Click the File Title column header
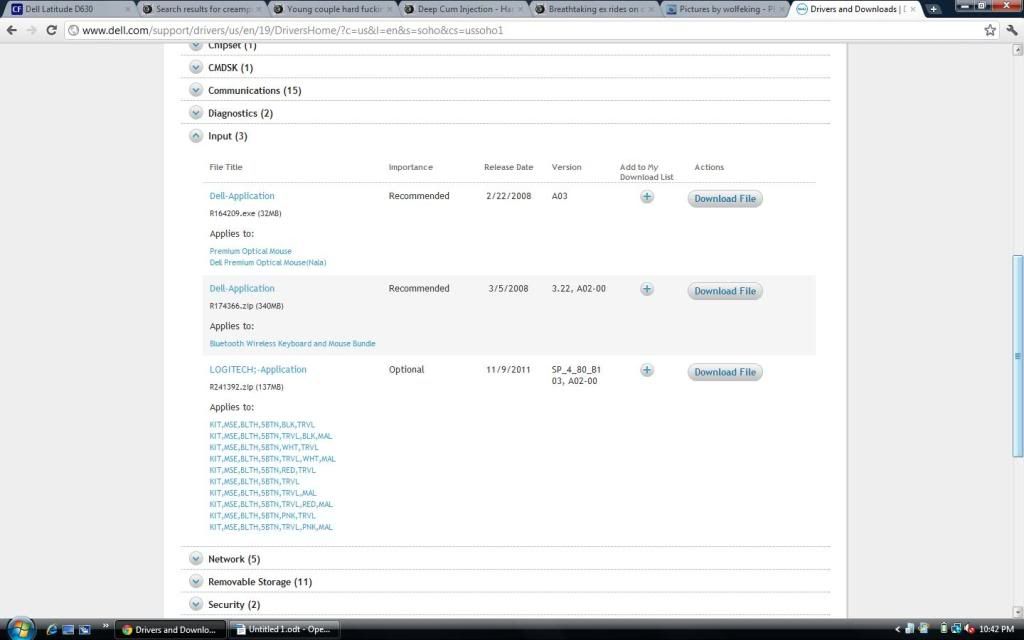Viewport: 1024px width, 640px height. tap(225, 167)
